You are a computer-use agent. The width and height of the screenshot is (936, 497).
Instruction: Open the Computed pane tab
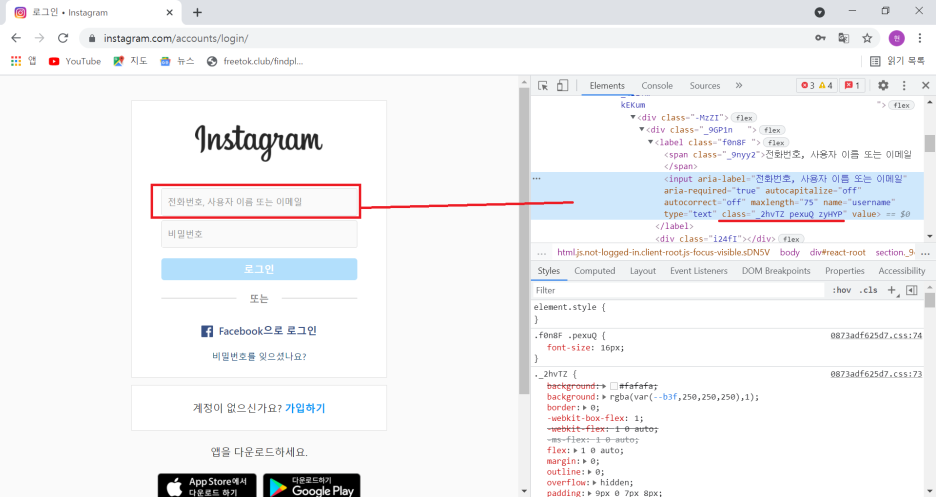tap(595, 271)
